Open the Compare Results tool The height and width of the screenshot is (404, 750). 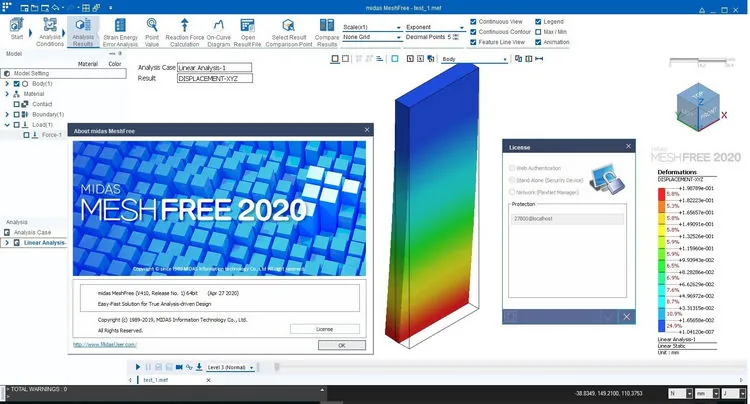tap(327, 33)
